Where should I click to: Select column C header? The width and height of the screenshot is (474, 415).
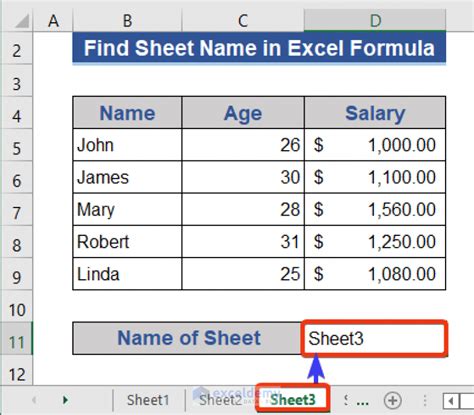click(x=243, y=21)
